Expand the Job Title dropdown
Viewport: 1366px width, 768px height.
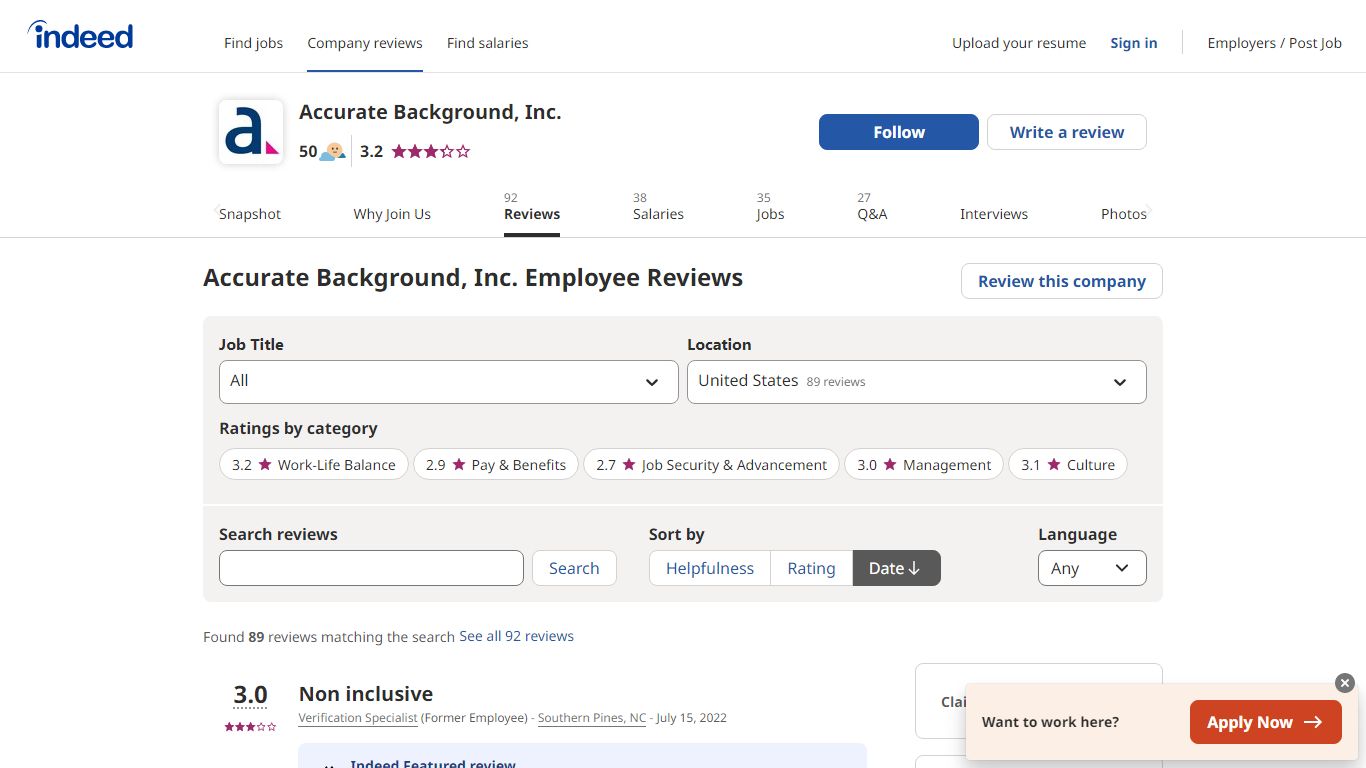pyautogui.click(x=449, y=382)
